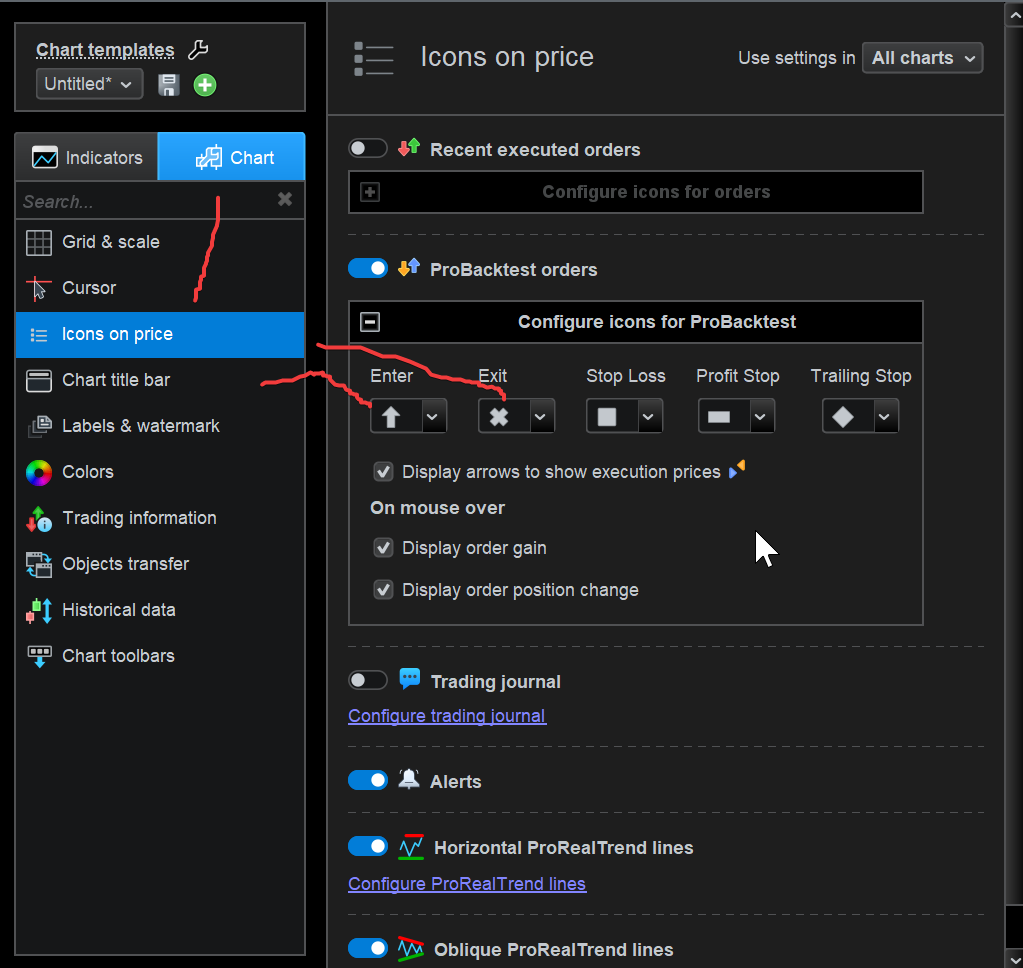
Task: Switch off Oblique ProRealTrend lines toggle
Action: (368, 948)
